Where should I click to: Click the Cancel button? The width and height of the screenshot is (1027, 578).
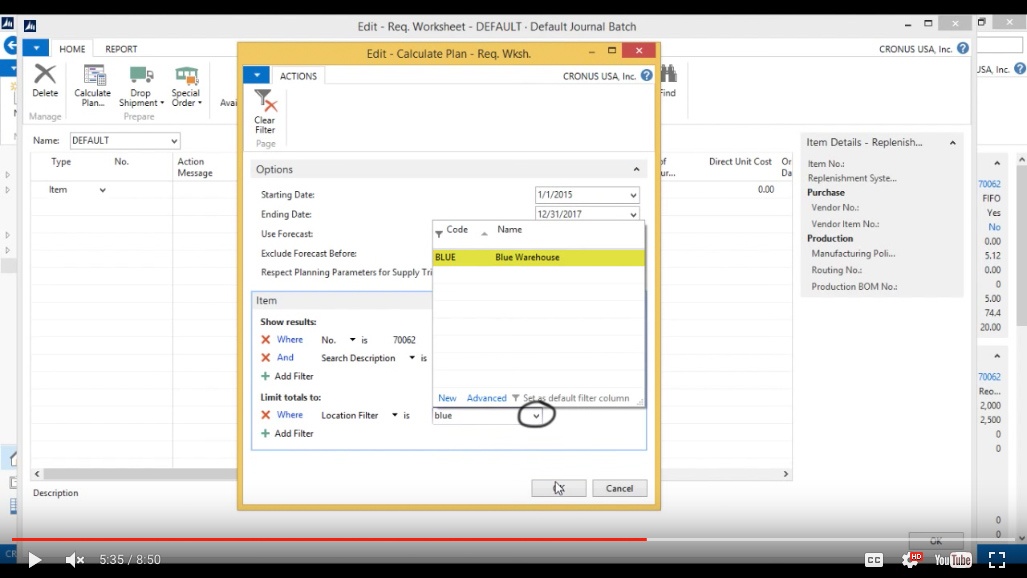[x=620, y=488]
